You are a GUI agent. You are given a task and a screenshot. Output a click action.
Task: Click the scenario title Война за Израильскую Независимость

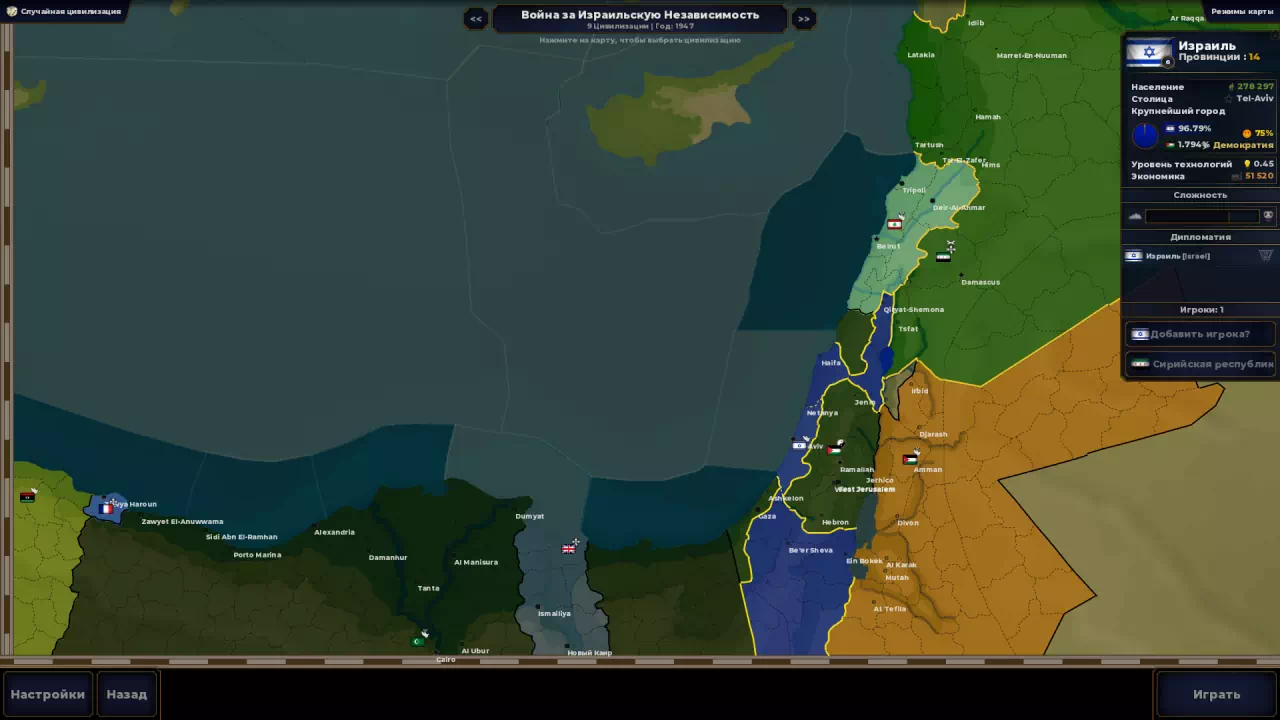click(x=640, y=15)
